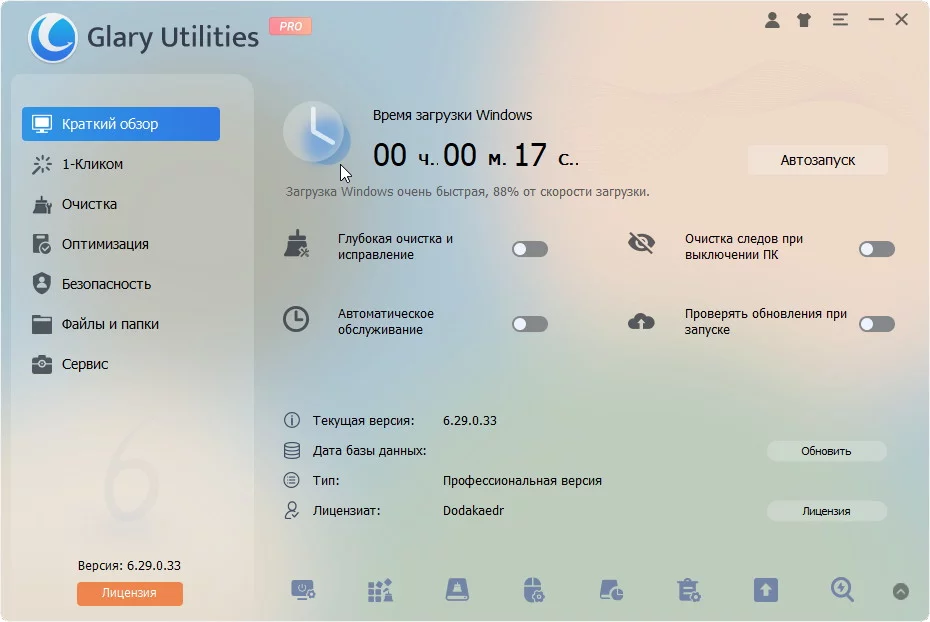Open the skin (t-shirt) icon
The width and height of the screenshot is (930, 622).
(804, 20)
